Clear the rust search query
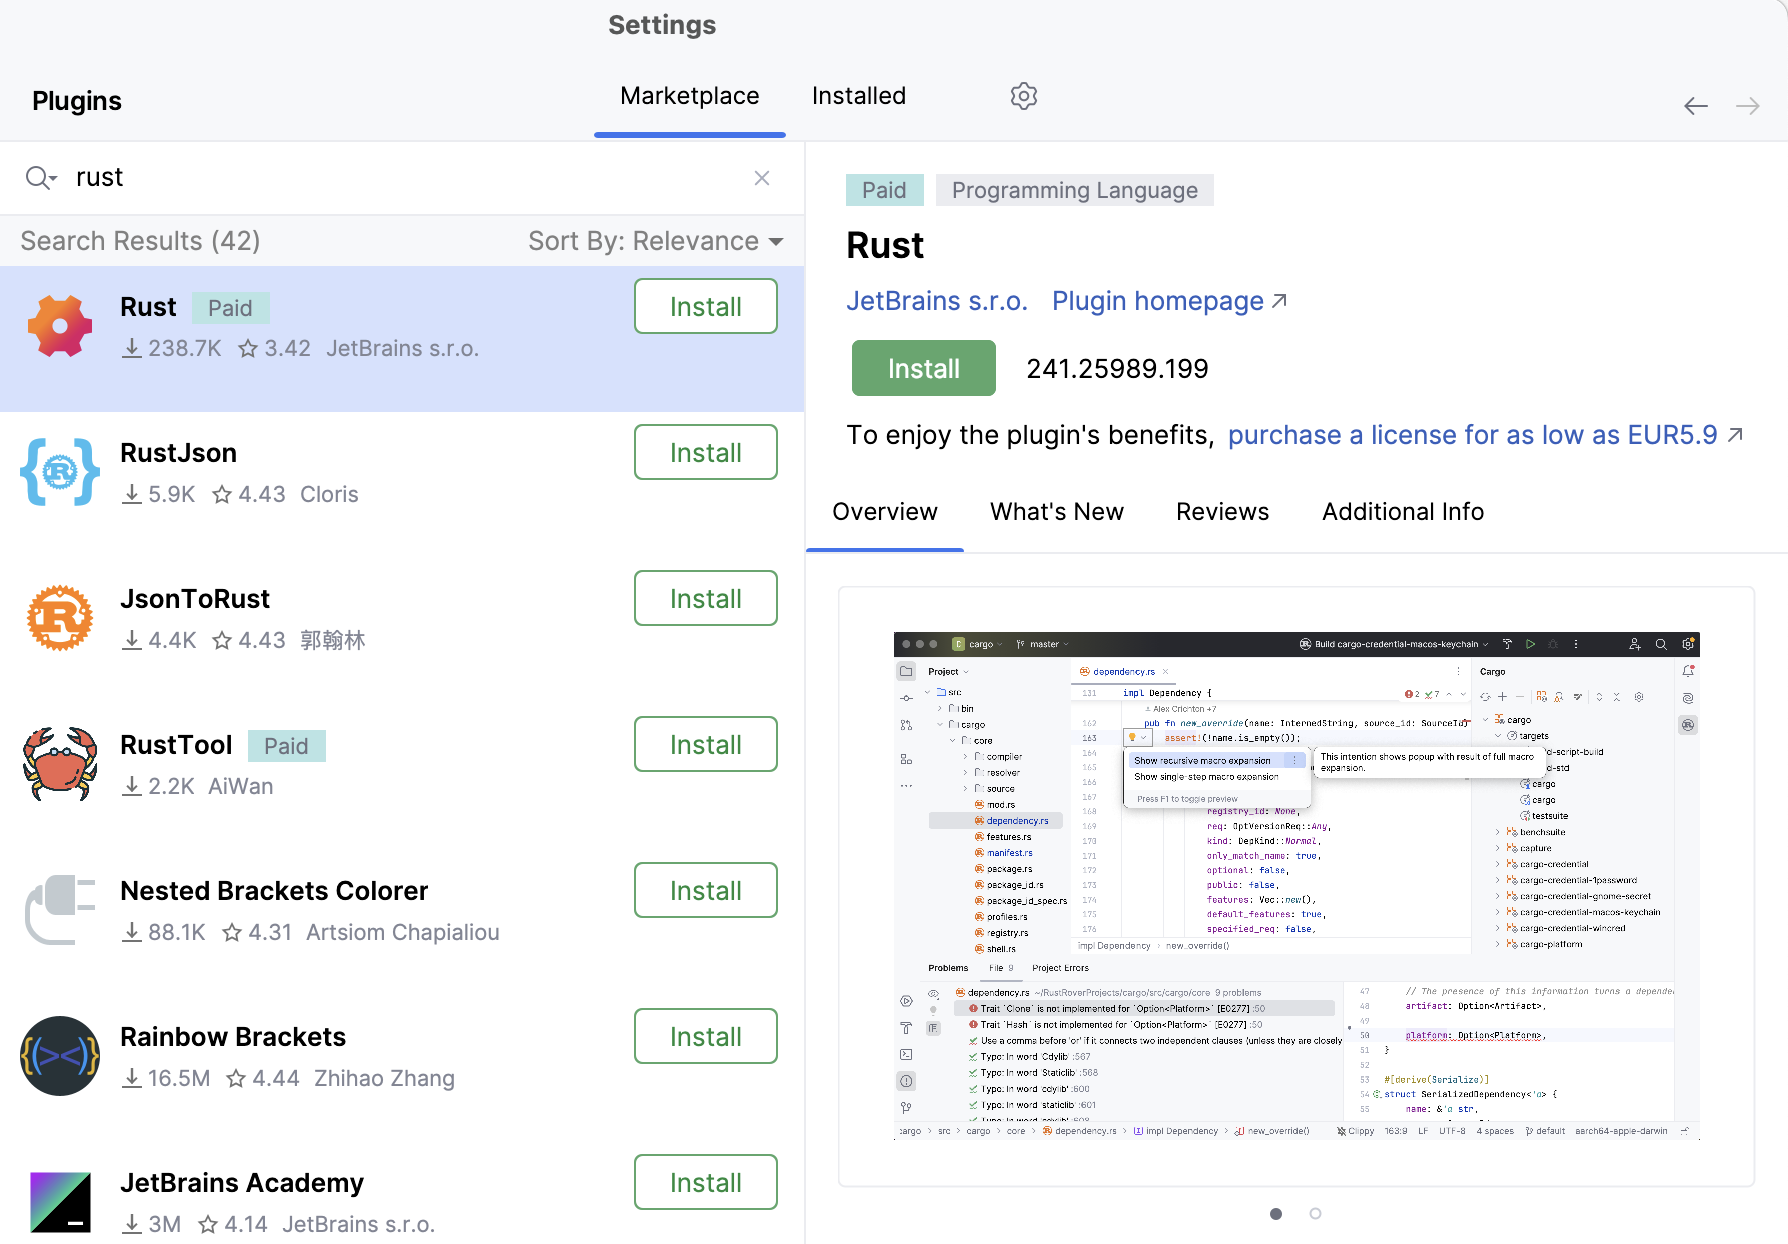The image size is (1788, 1244). [762, 177]
